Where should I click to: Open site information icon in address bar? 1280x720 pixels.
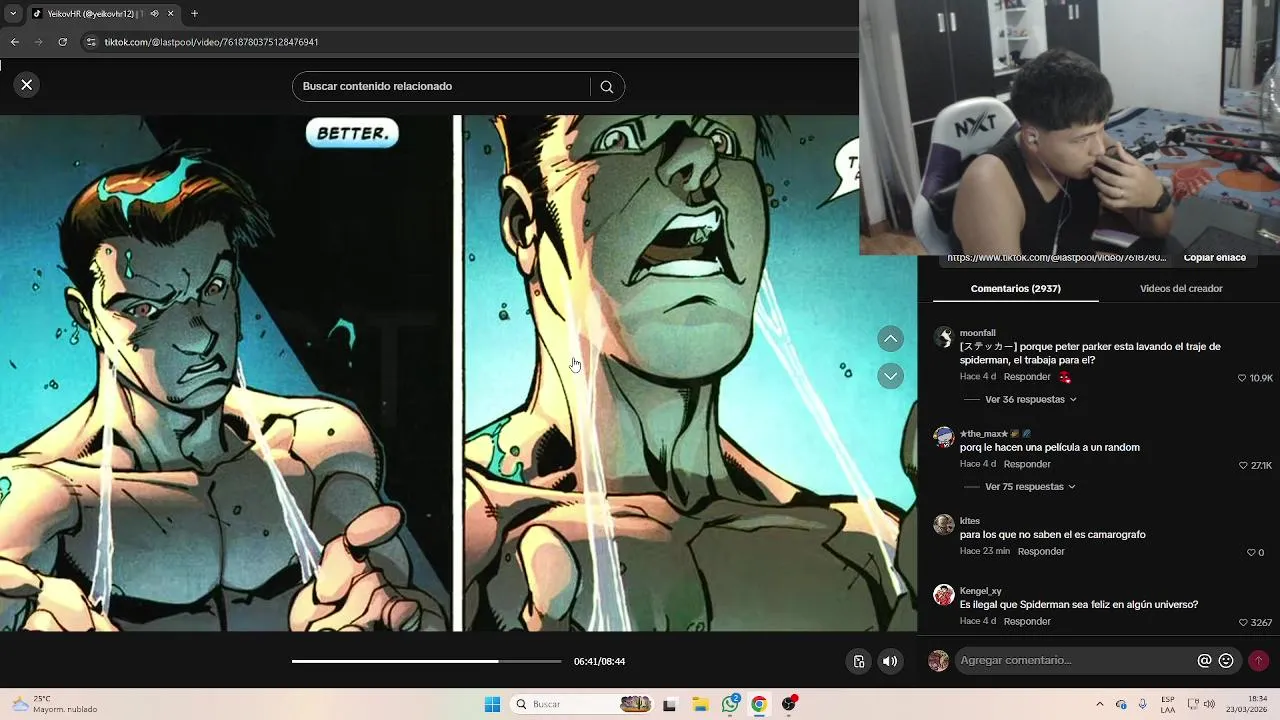click(91, 42)
